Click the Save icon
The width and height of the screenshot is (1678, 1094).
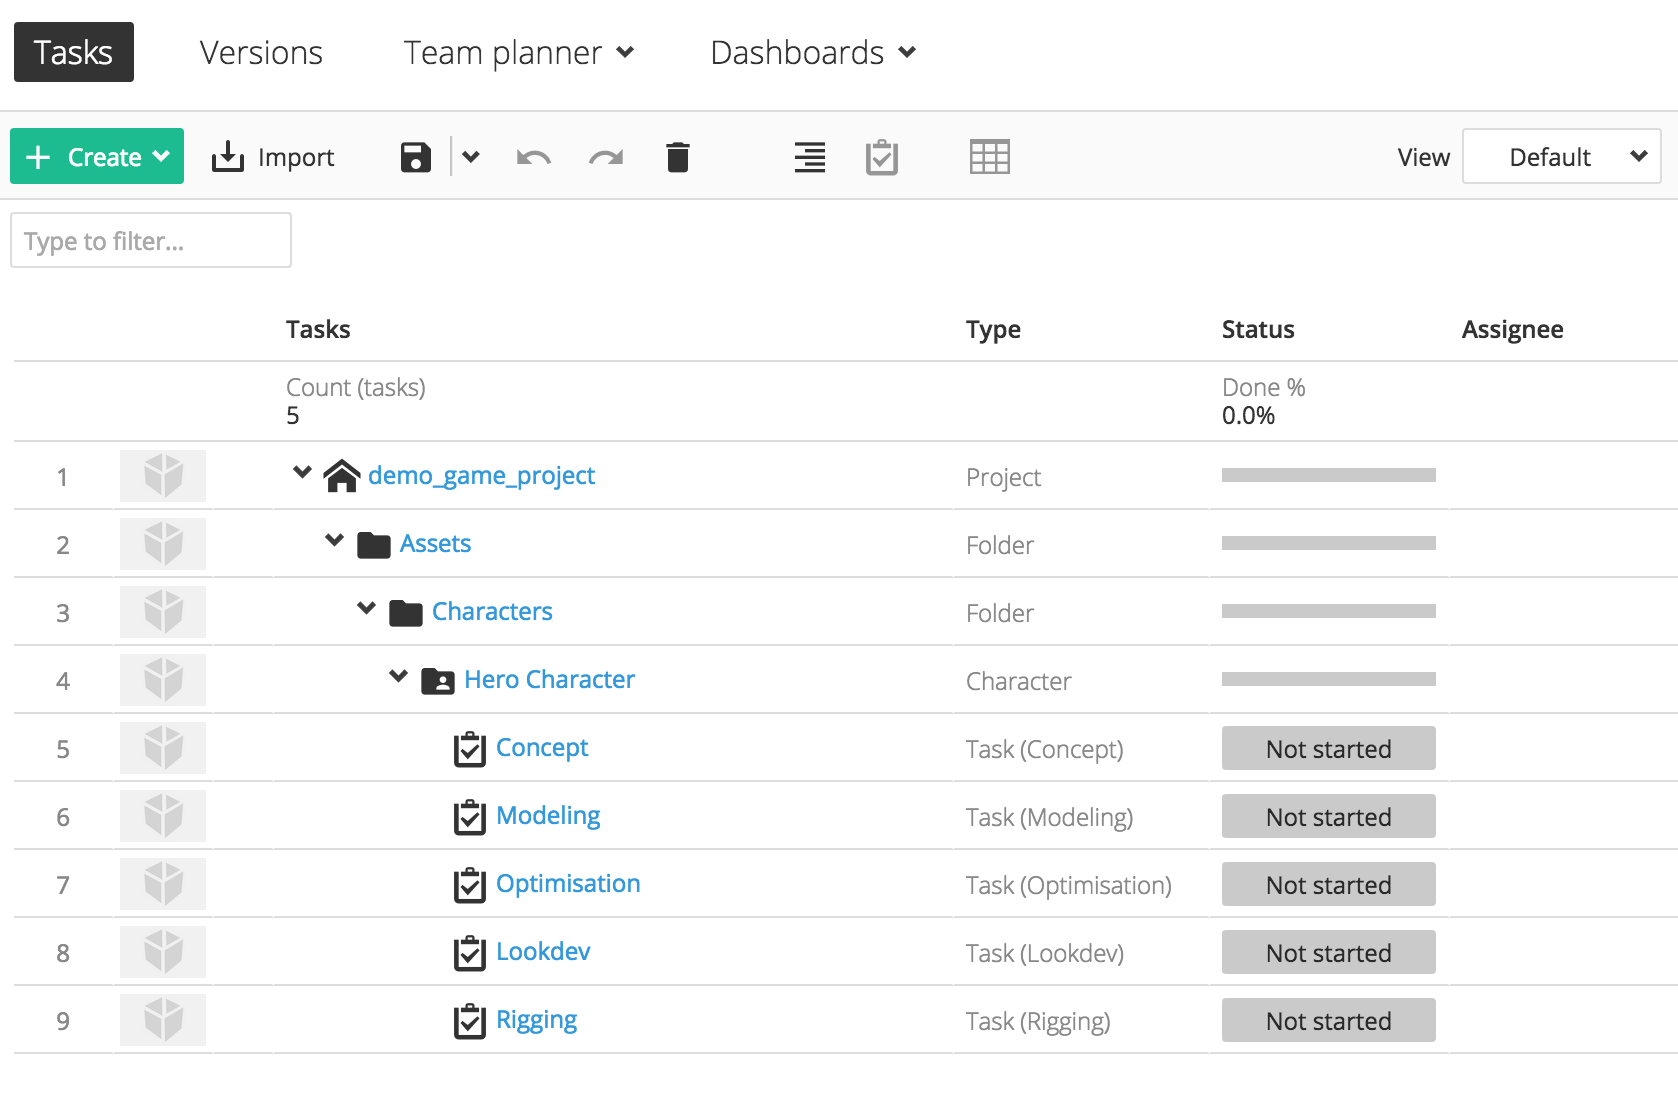(414, 156)
